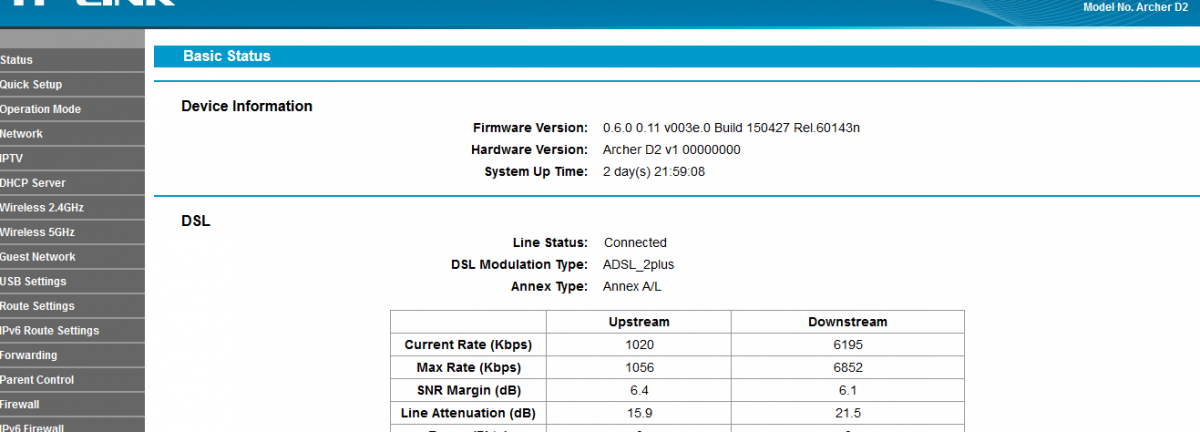Select downstream line attenuation 21.5
The height and width of the screenshot is (432, 1200).
(x=848, y=413)
